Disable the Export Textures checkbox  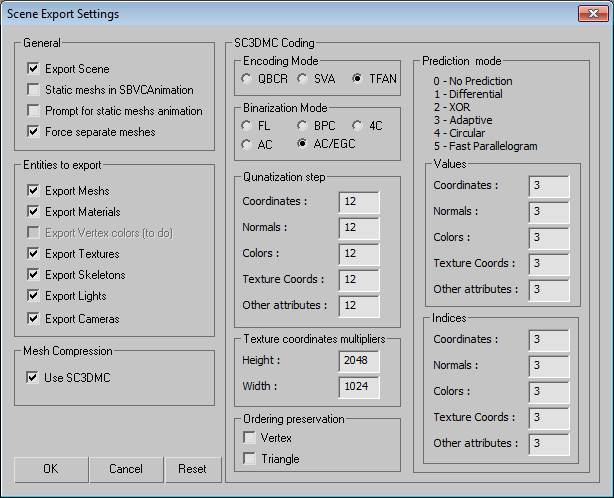(x=34, y=254)
